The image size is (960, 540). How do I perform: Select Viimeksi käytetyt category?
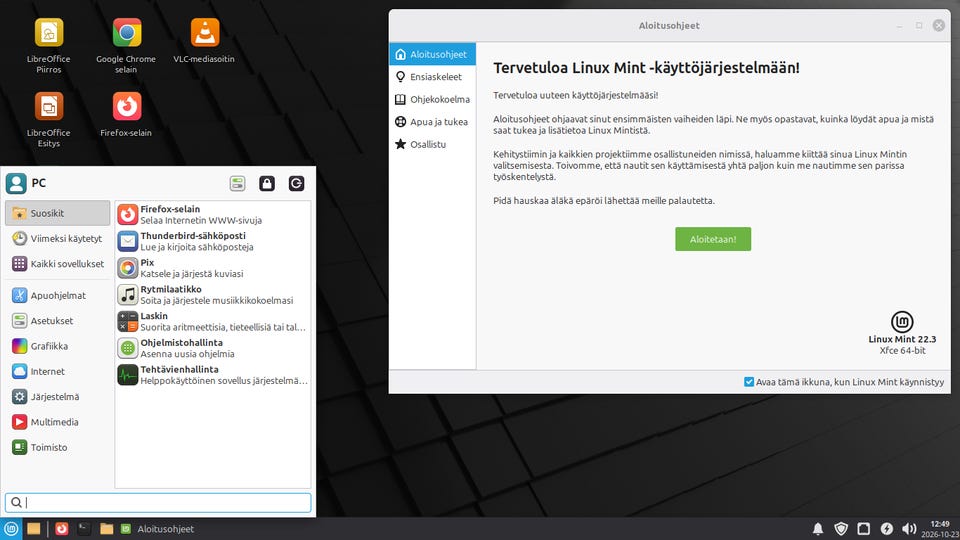[x=58, y=238]
